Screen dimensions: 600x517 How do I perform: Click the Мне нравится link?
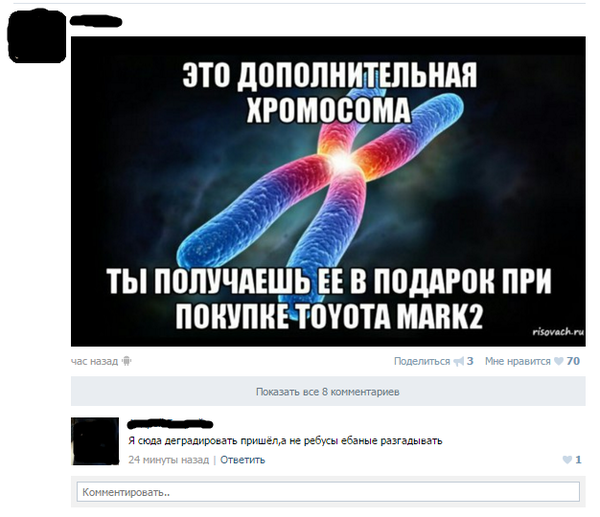click(518, 361)
